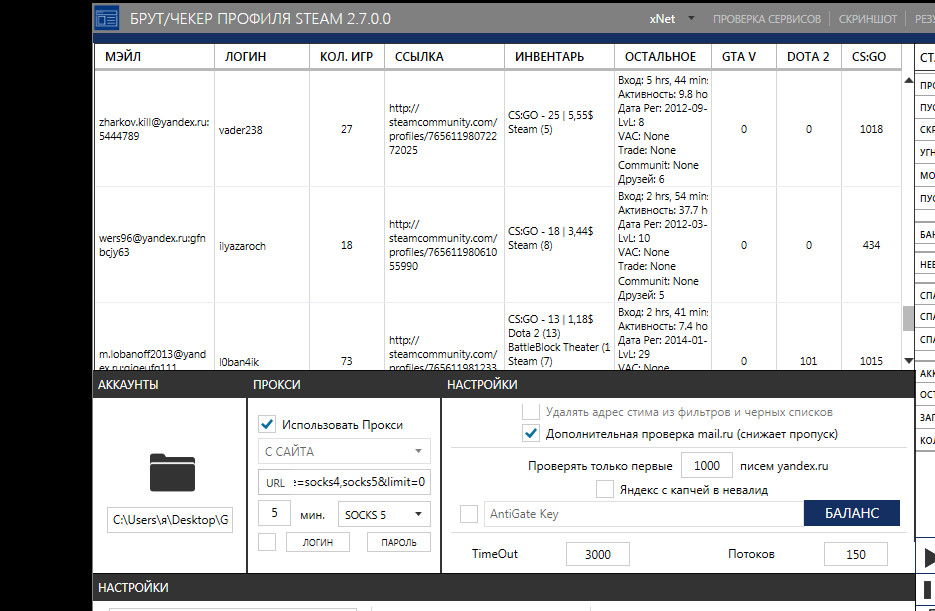The width and height of the screenshot is (935, 611).
Task: Click the table vertical scrollbar thumb
Action: tap(908, 318)
